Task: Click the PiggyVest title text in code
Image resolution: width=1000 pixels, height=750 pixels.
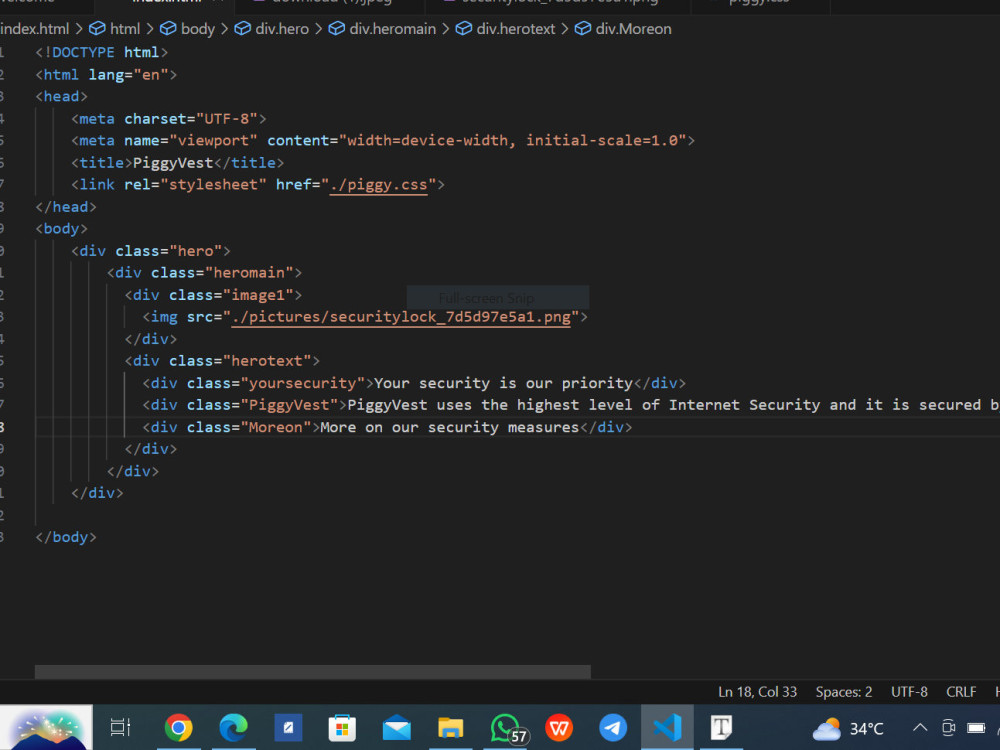Action: (173, 163)
